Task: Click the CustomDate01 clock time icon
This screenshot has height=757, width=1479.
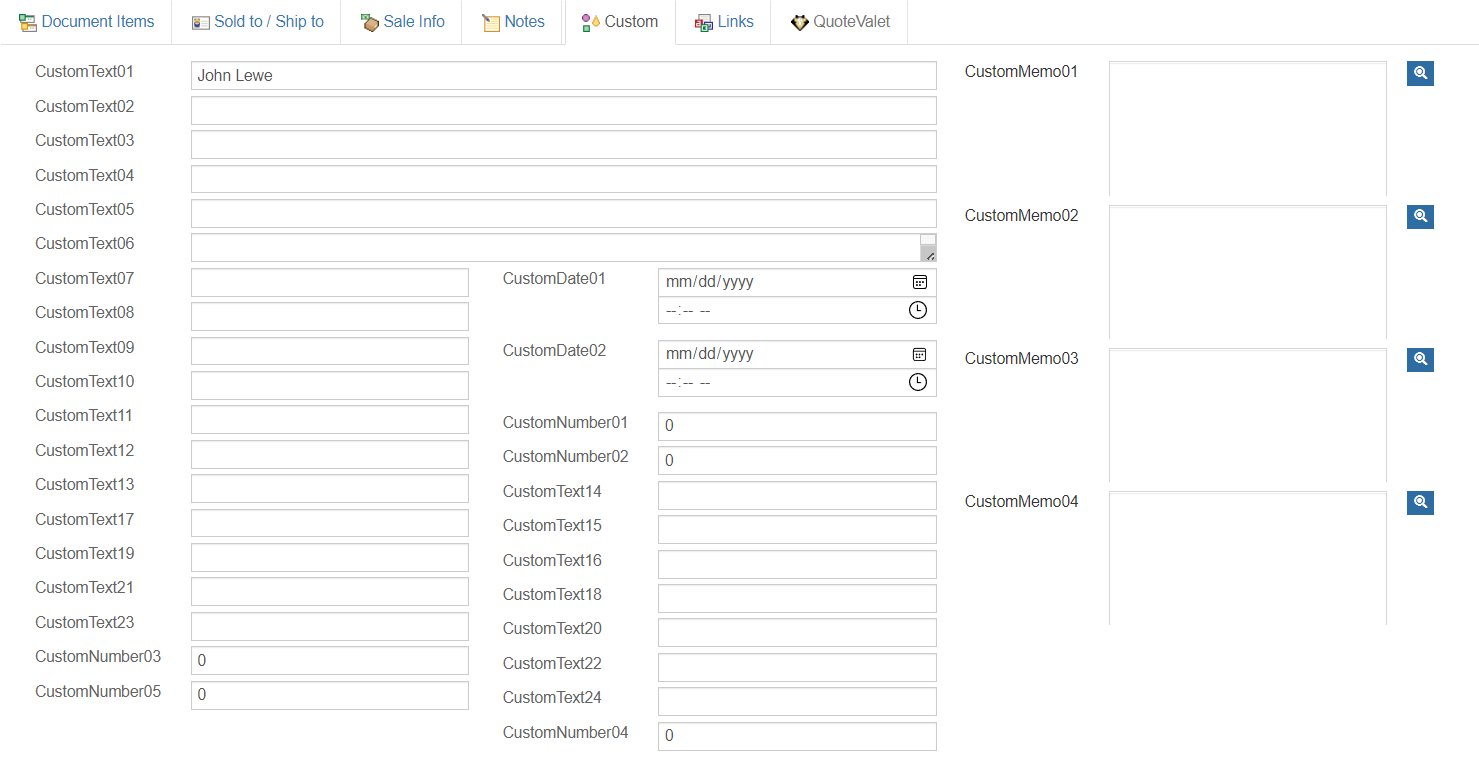Action: [917, 310]
